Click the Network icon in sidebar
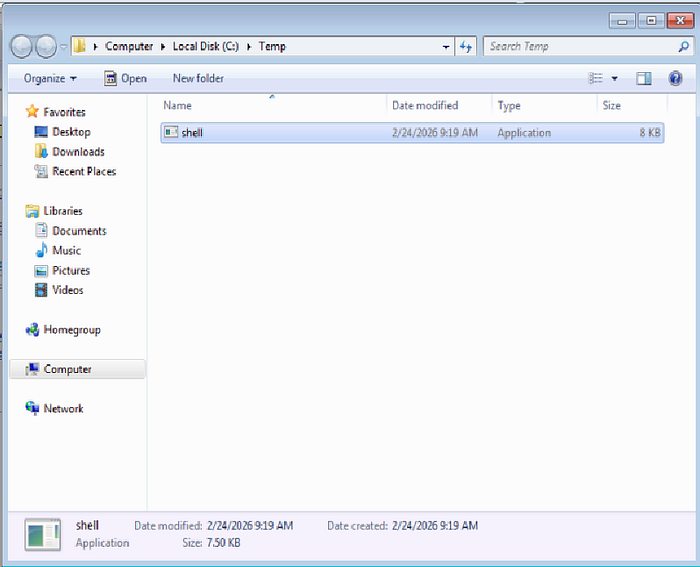 (32, 408)
